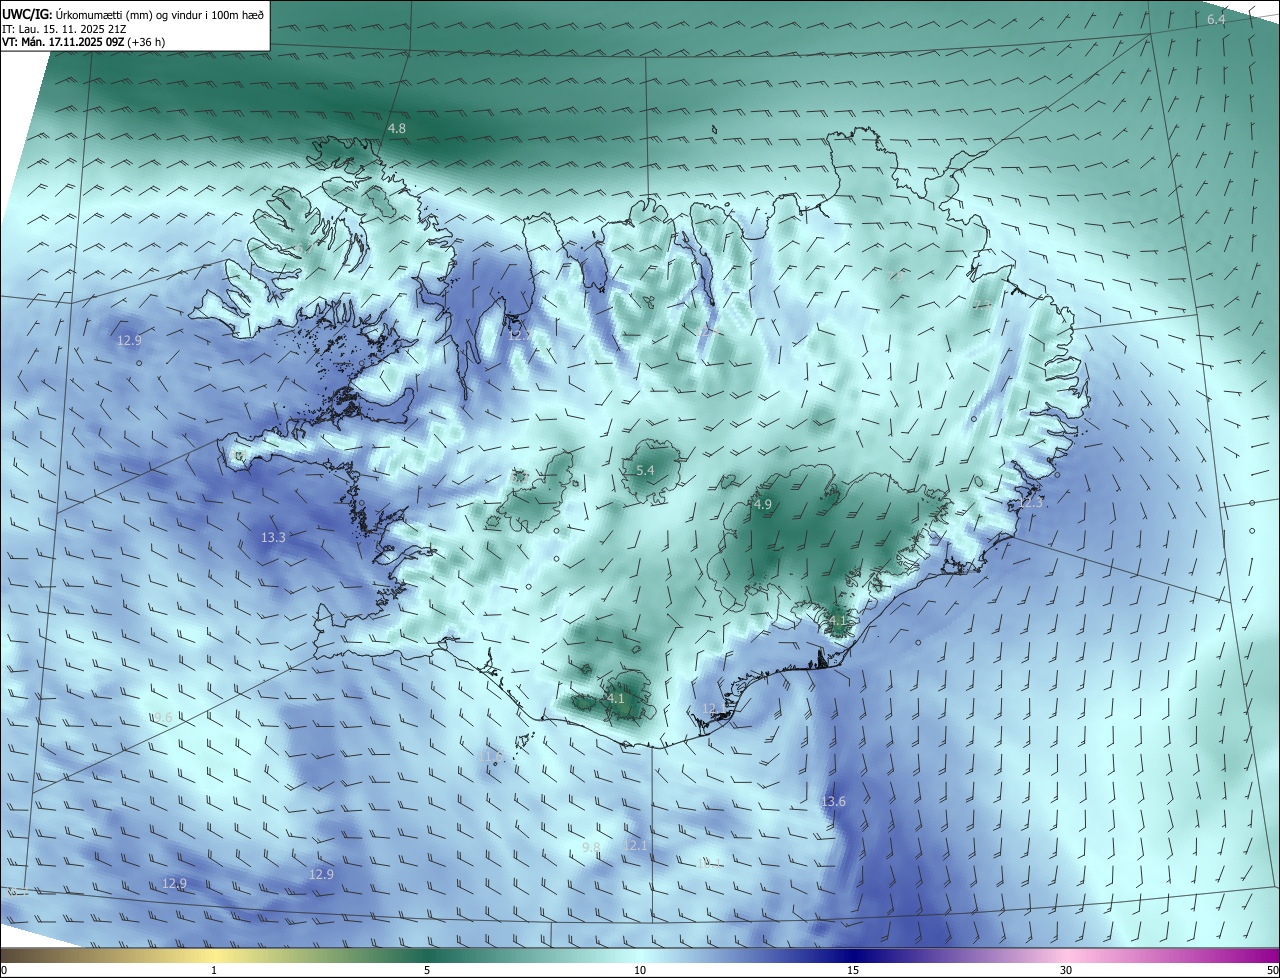Click the 4.9 value on Vatnajökull glacier
Viewport: 1280px width, 978px height.
(763, 505)
